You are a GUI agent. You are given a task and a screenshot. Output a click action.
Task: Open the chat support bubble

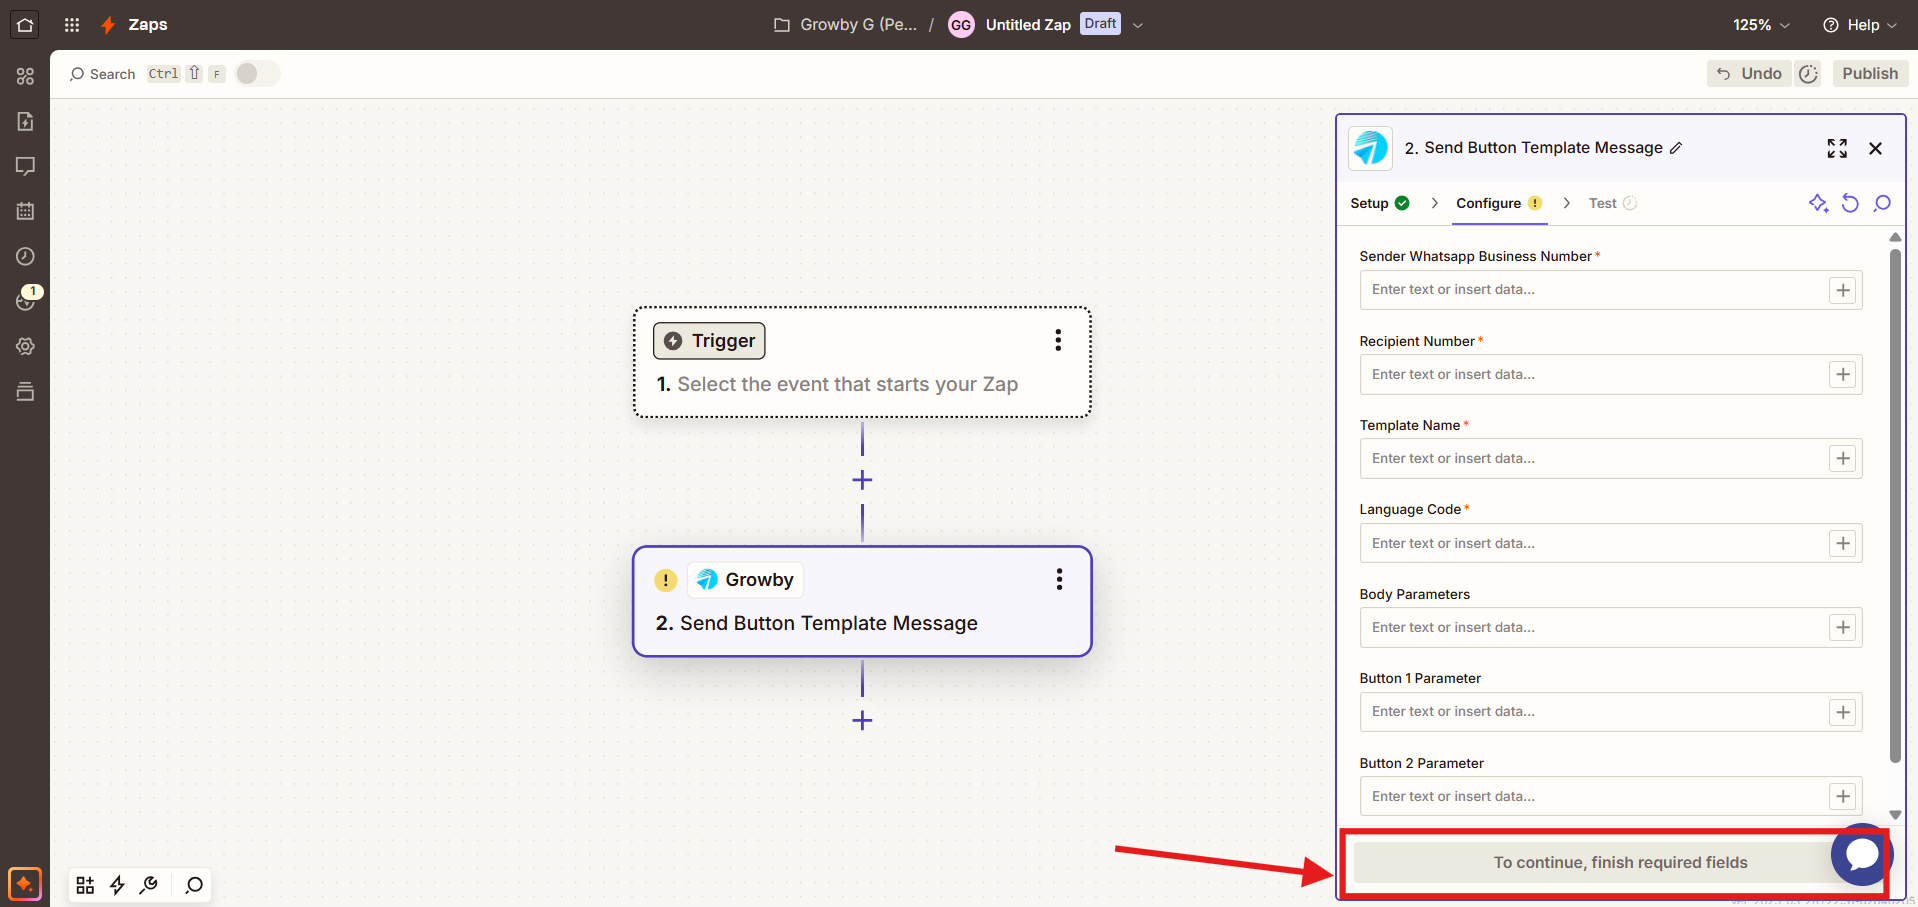1862,854
